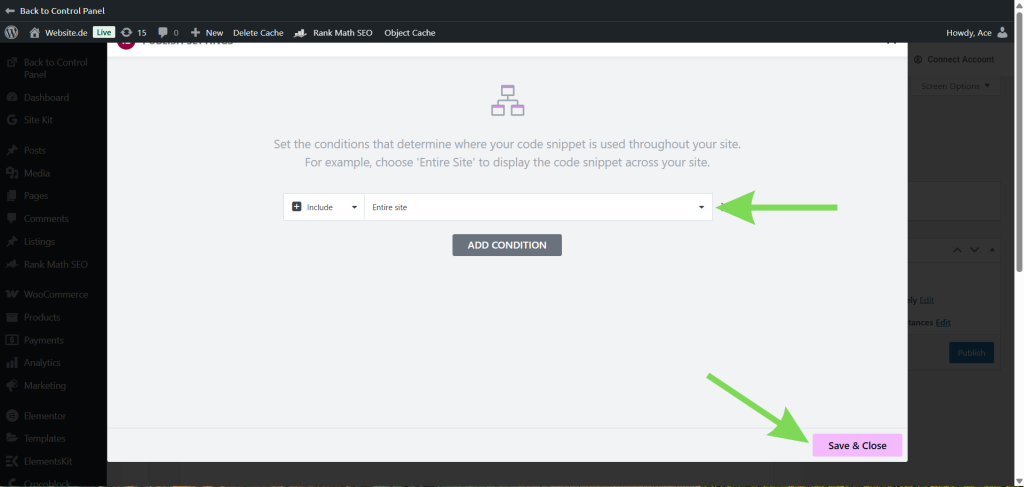Click the conditions hierarchy diagram icon
The height and width of the screenshot is (487, 1024).
click(507, 101)
